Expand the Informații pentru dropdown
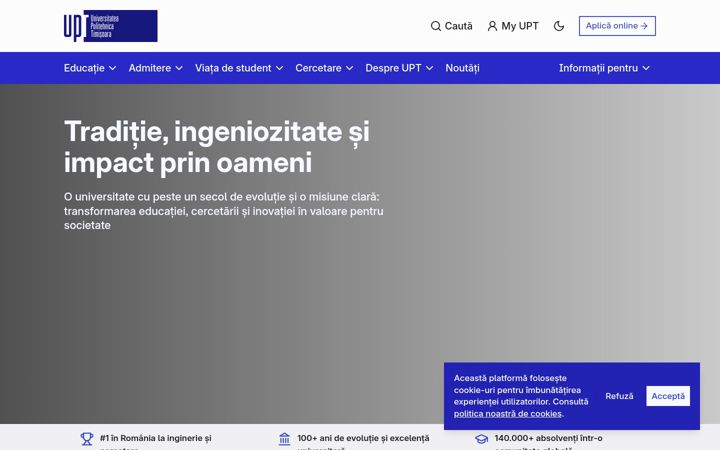 [604, 68]
